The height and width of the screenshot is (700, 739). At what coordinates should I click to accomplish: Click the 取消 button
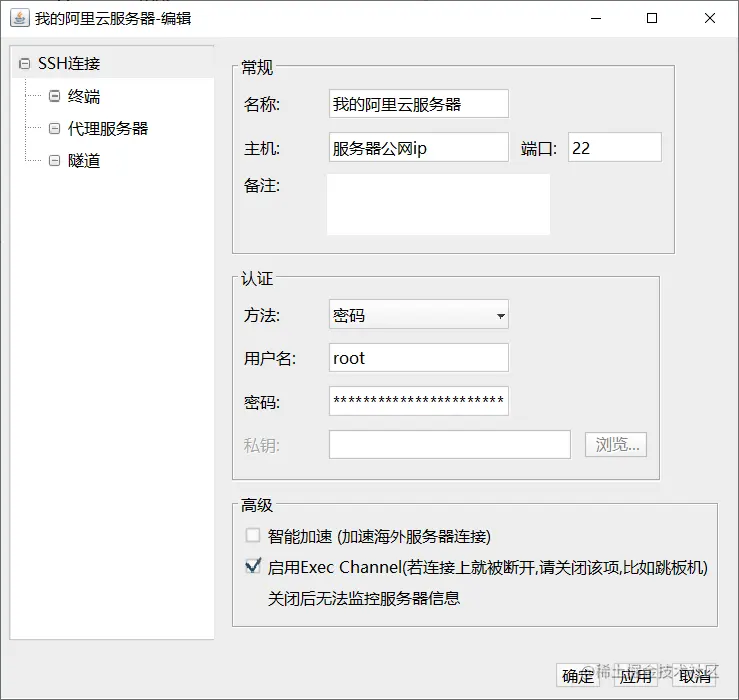pos(694,675)
